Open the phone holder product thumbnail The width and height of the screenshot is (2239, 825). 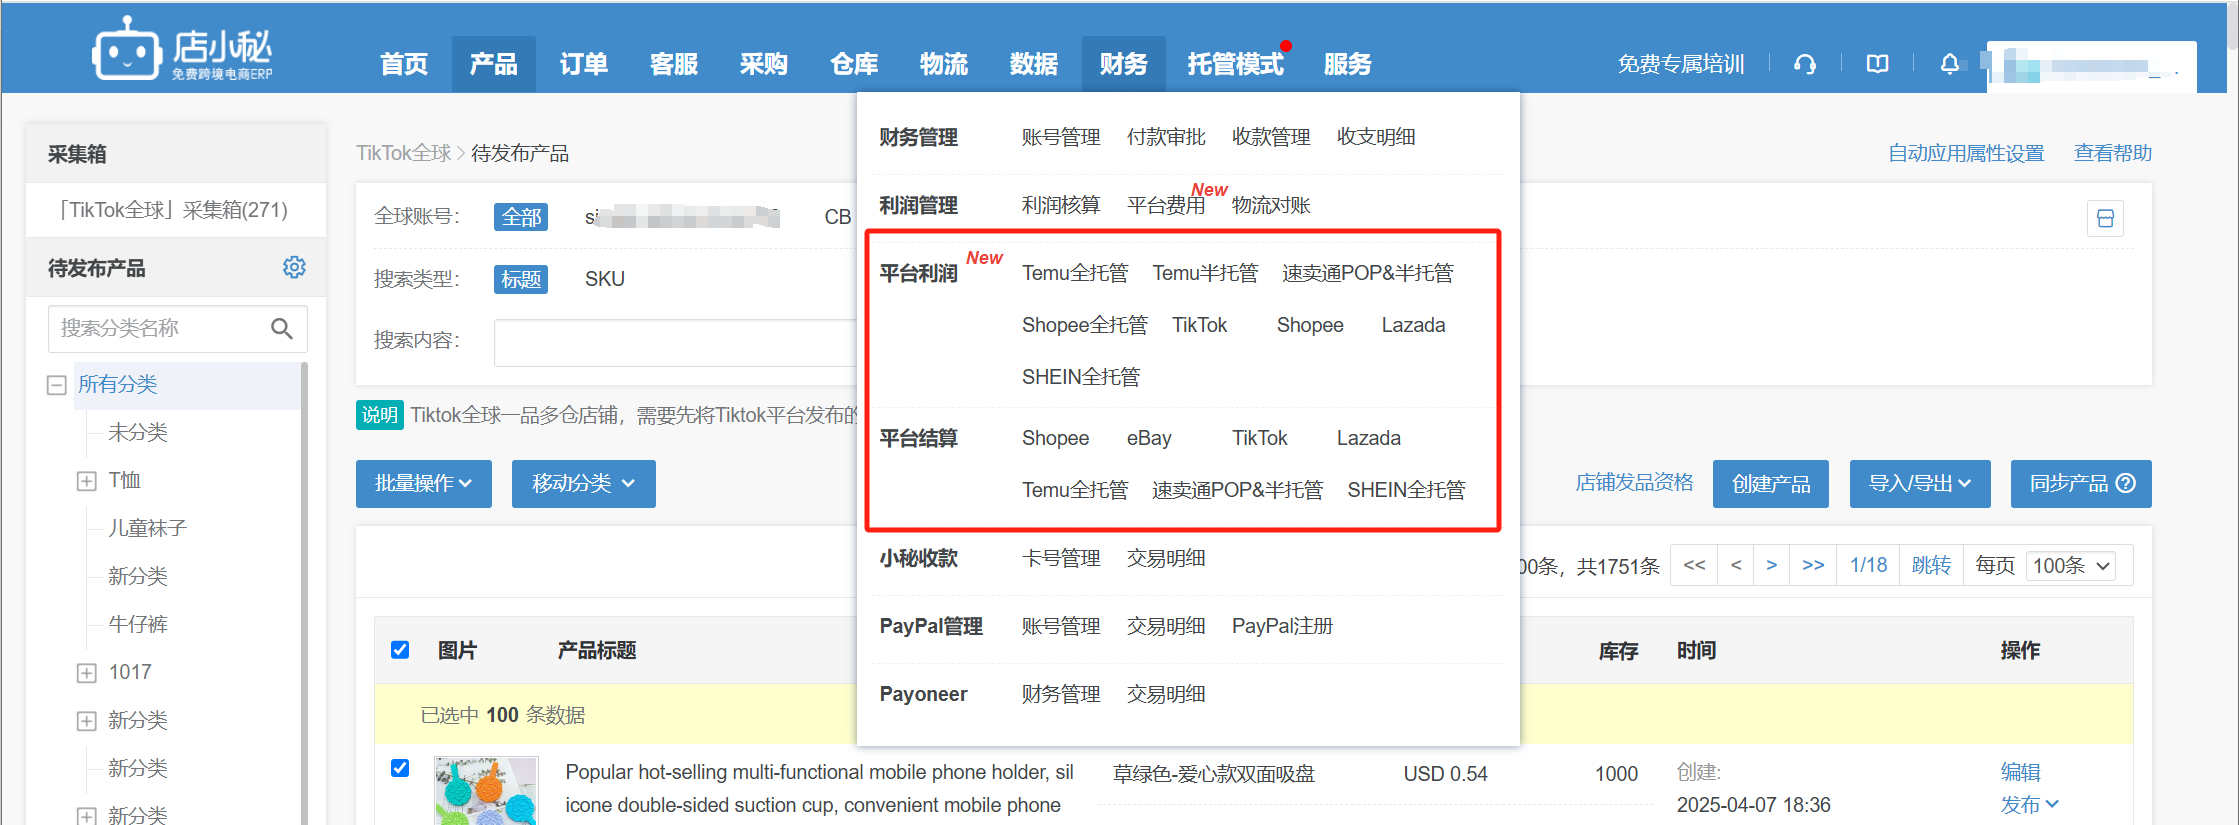pyautogui.click(x=486, y=790)
